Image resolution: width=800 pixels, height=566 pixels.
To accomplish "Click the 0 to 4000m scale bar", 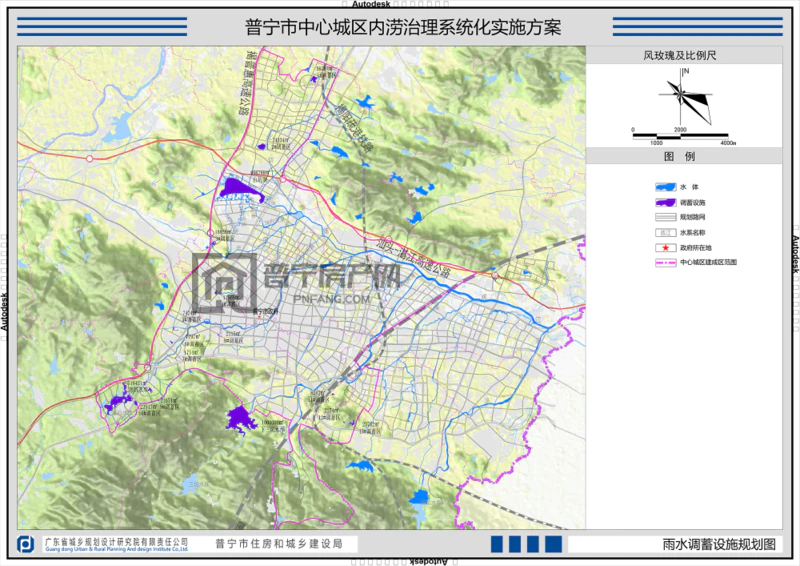I will point(682,134).
